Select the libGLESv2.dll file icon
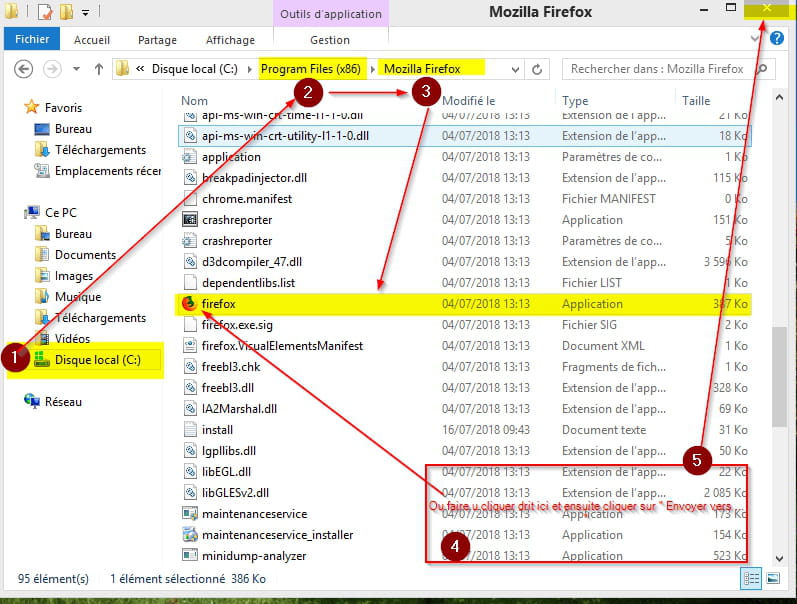This screenshot has width=797, height=604. pos(190,493)
